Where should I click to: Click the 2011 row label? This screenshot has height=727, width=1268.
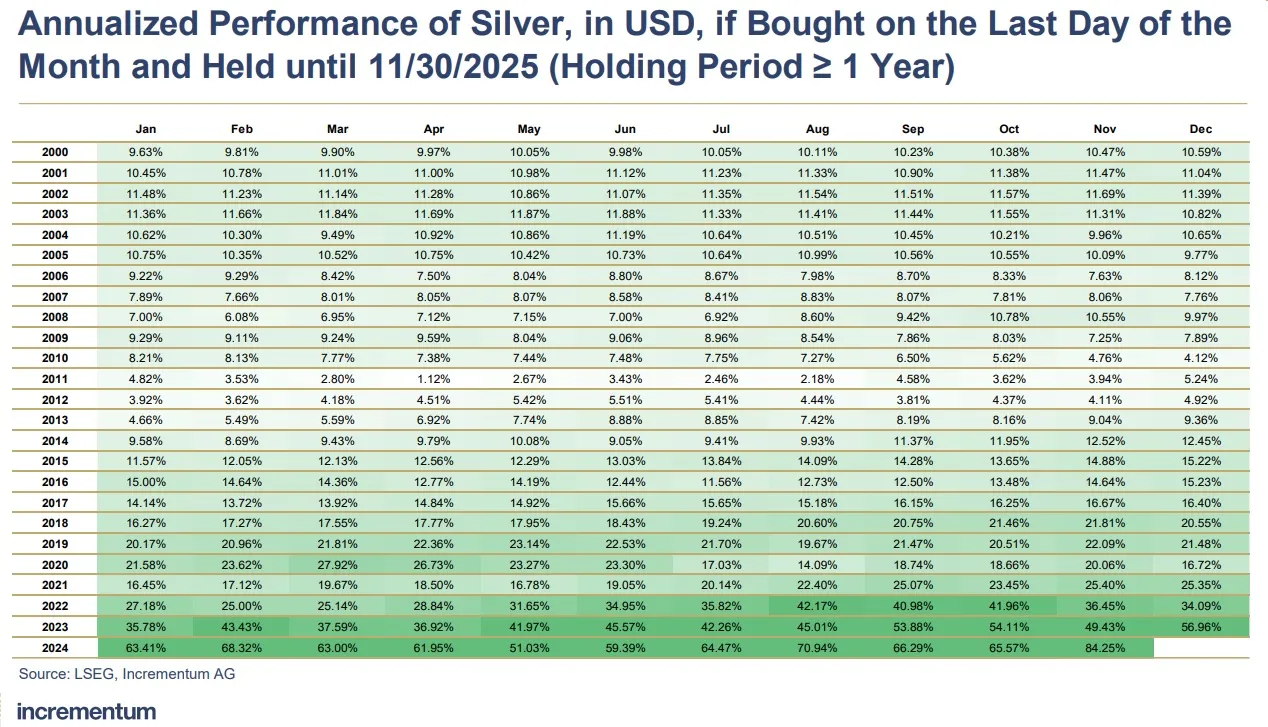pyautogui.click(x=56, y=379)
